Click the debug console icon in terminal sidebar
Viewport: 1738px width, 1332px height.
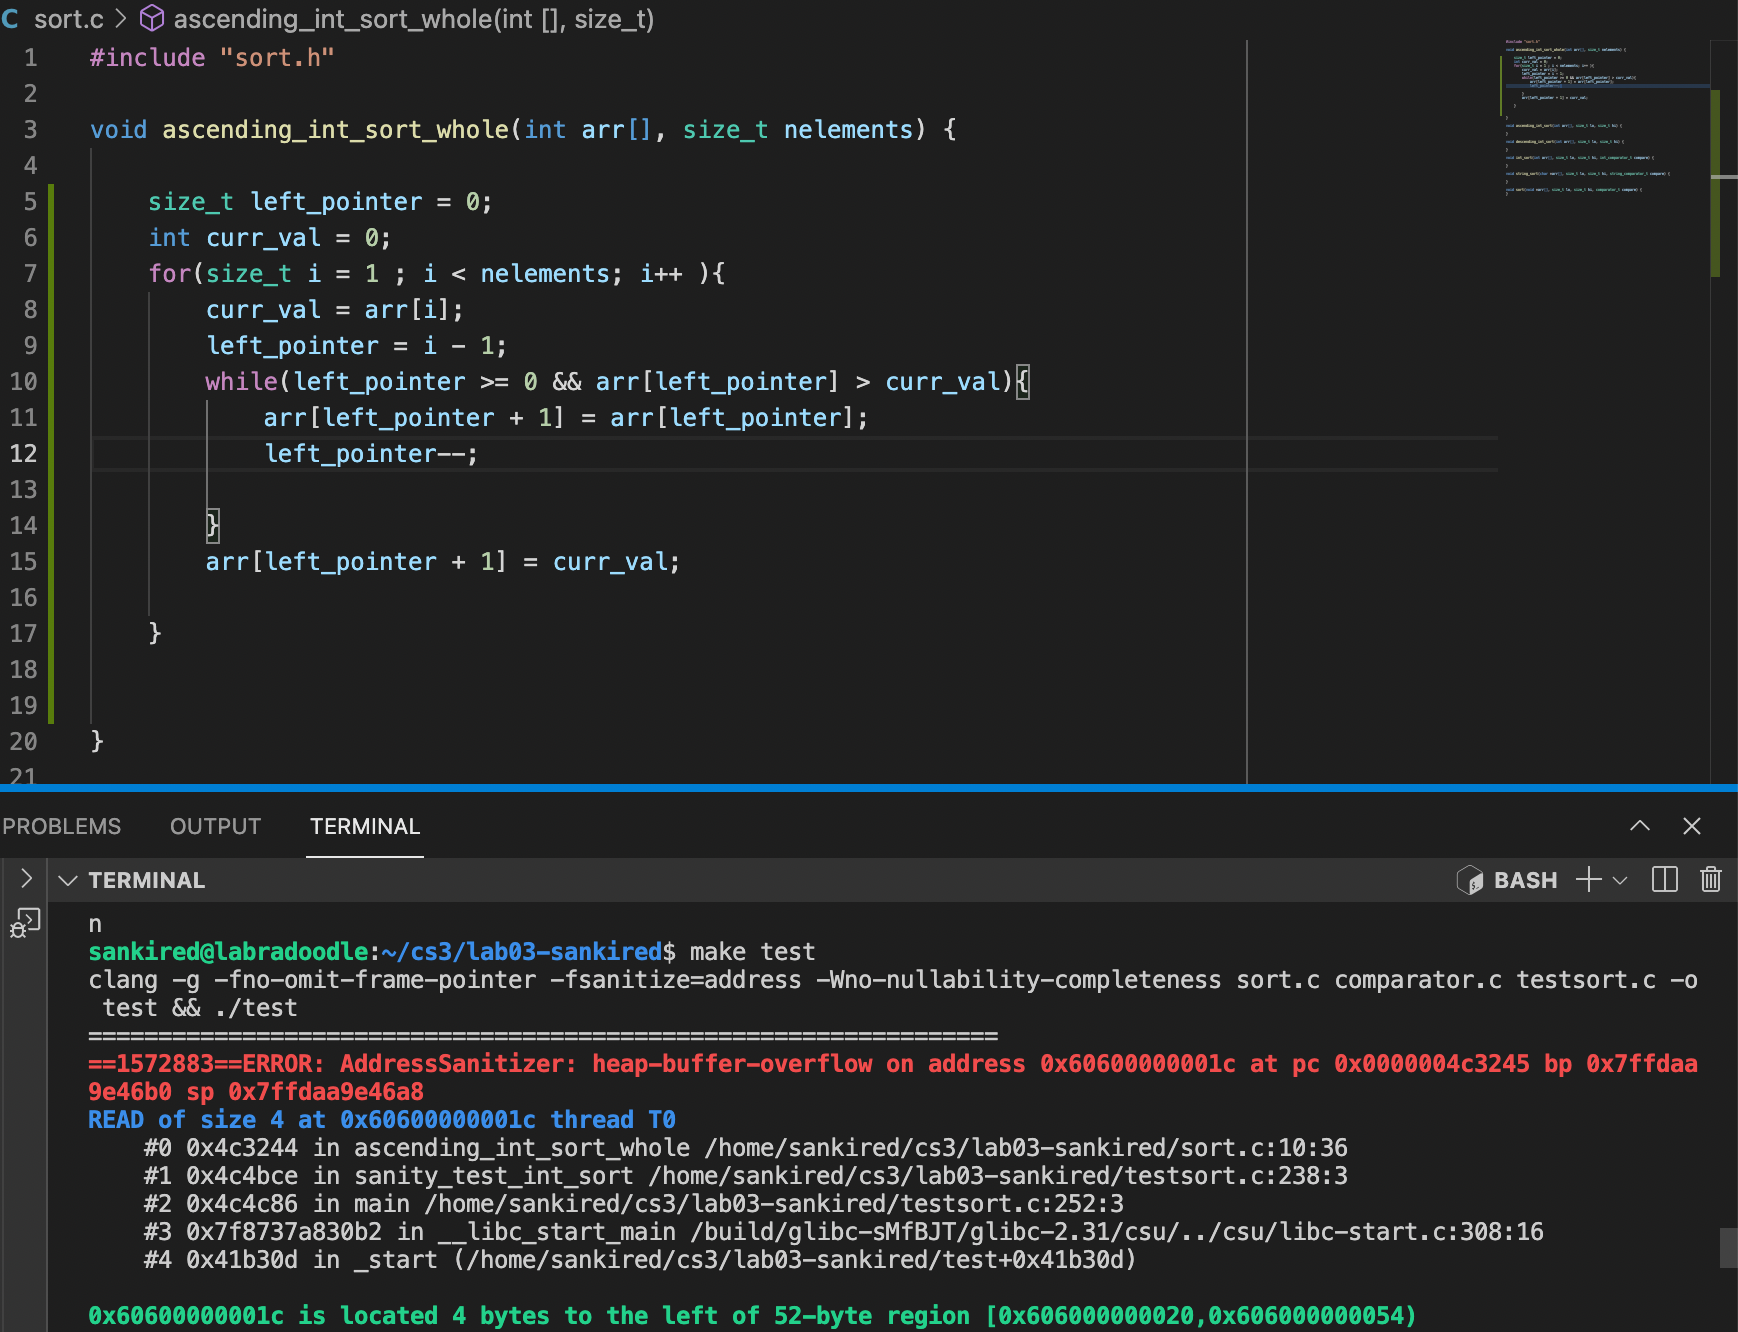(x=25, y=922)
